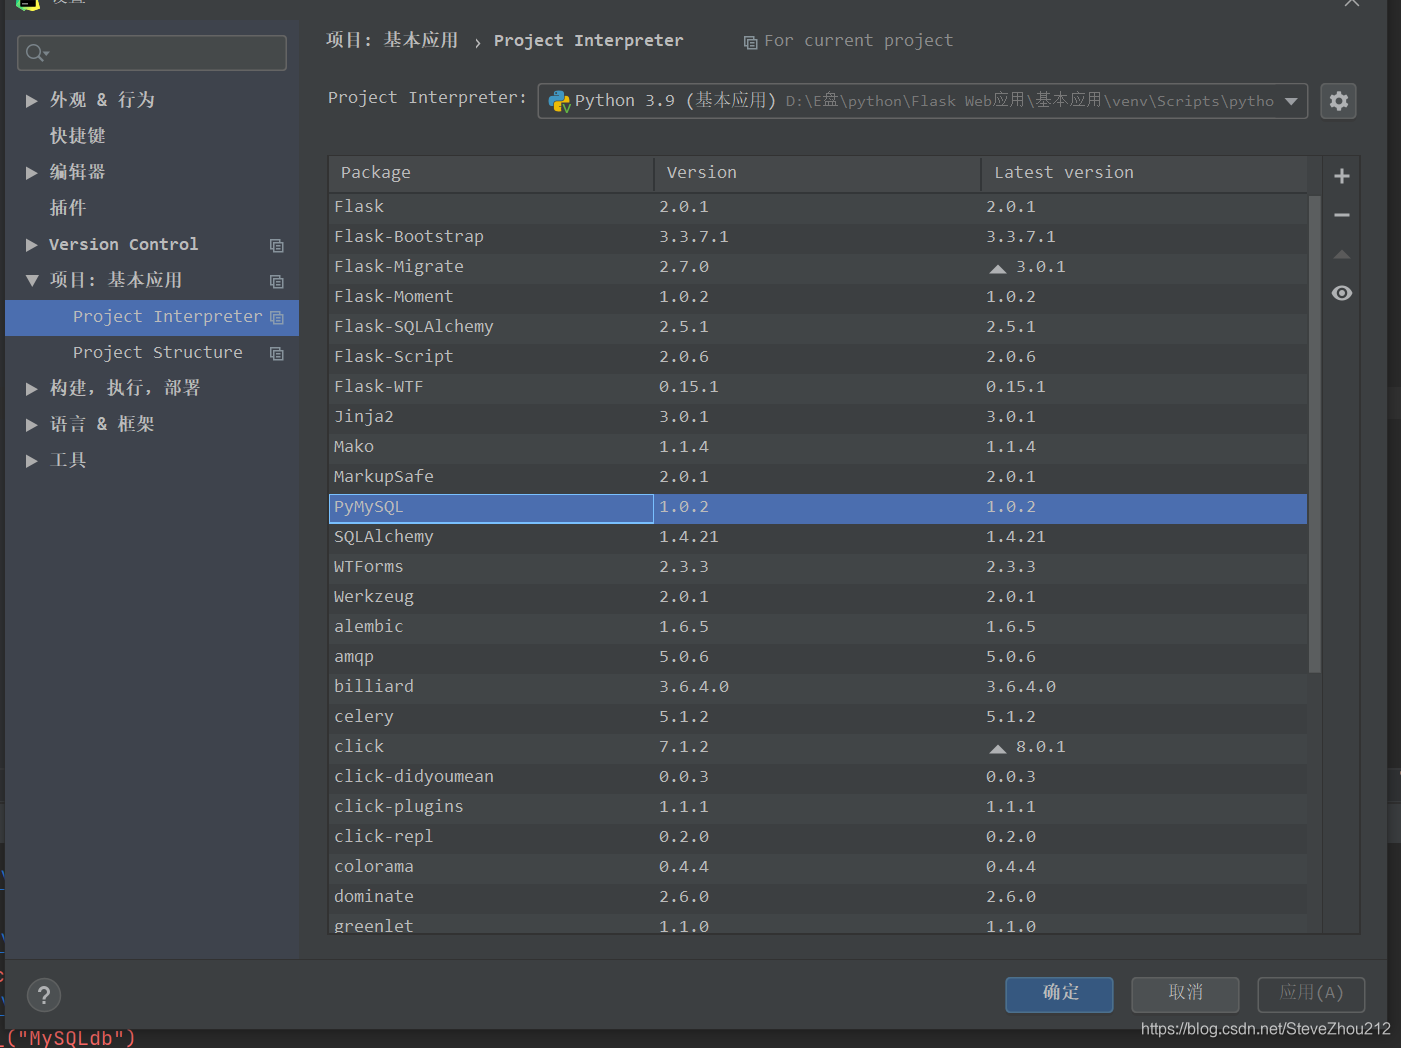Image resolution: width=1401 pixels, height=1048 pixels.
Task: Expand the 外观 & 行为 section
Action: pos(31,100)
